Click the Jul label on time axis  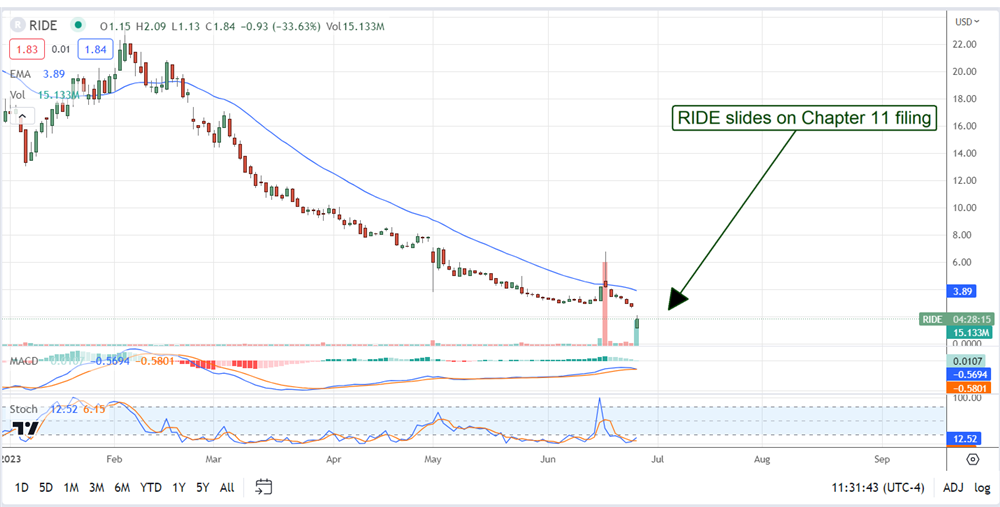(659, 459)
